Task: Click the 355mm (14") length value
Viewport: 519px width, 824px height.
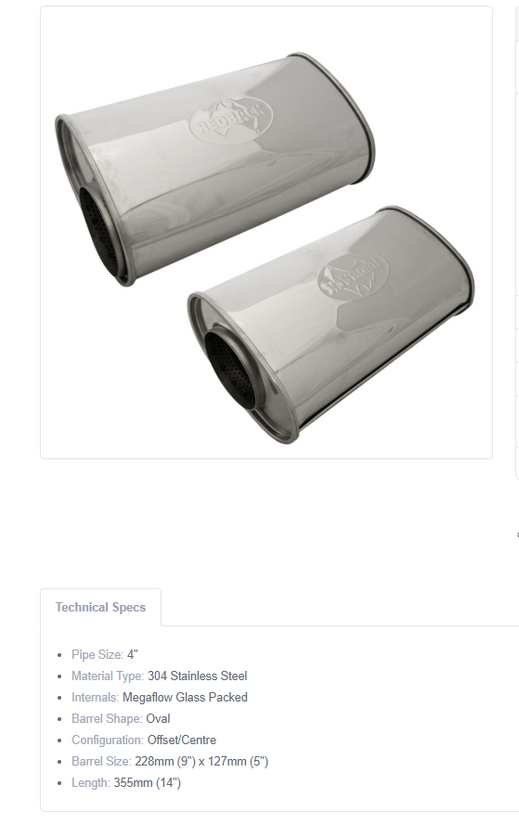Action: click(147, 783)
